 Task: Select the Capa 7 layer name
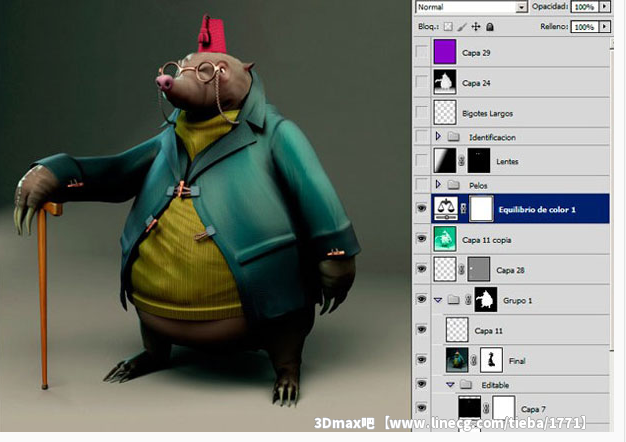point(533,409)
